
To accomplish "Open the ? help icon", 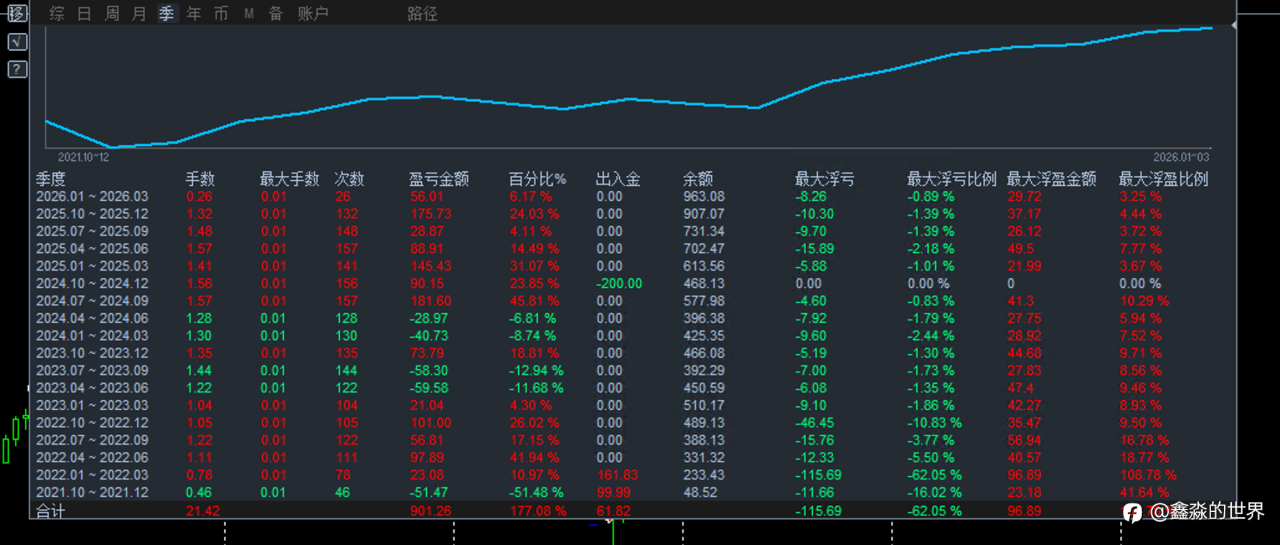I will coord(17,69).
